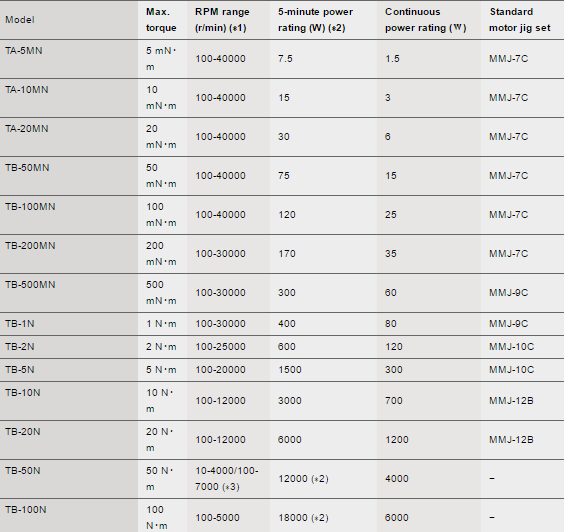This screenshot has height=532, width=565.
Task: Click the Max. torque column header
Action: 161,19
